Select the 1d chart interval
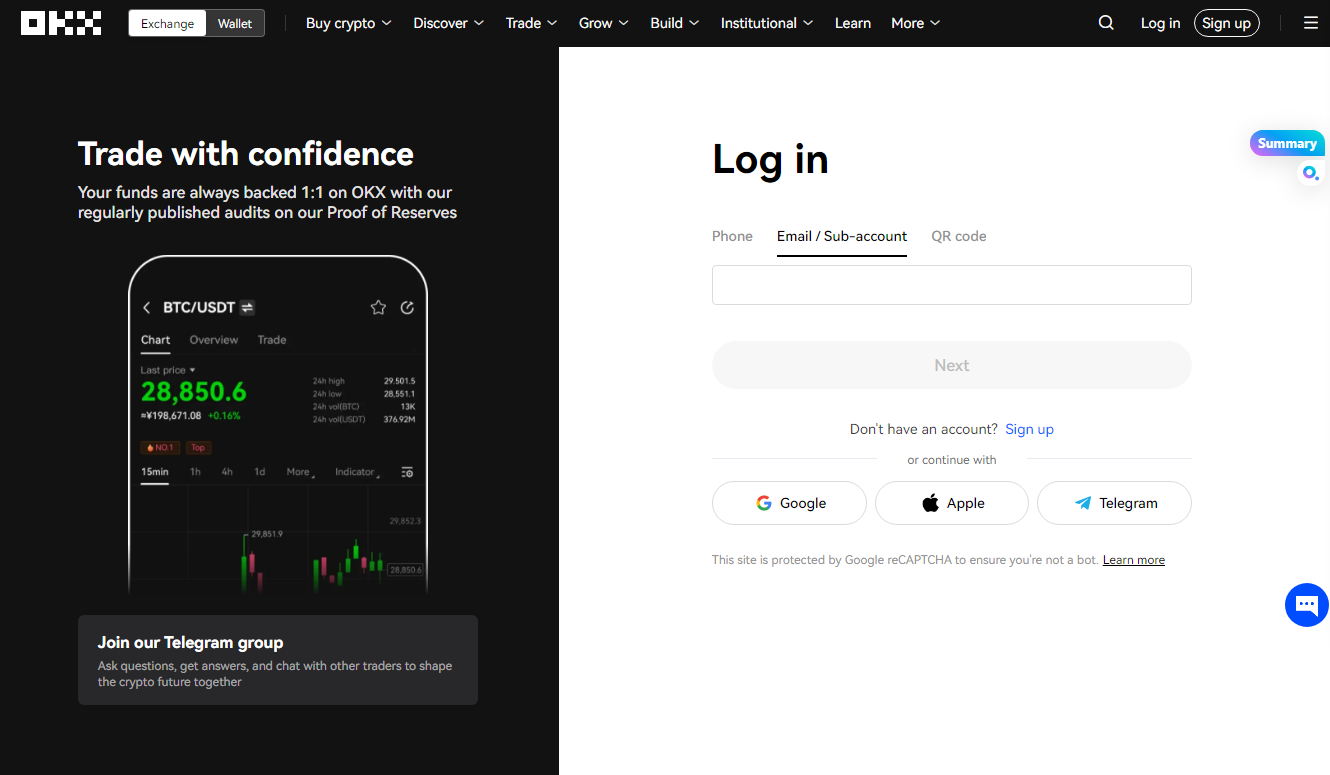 [x=260, y=472]
